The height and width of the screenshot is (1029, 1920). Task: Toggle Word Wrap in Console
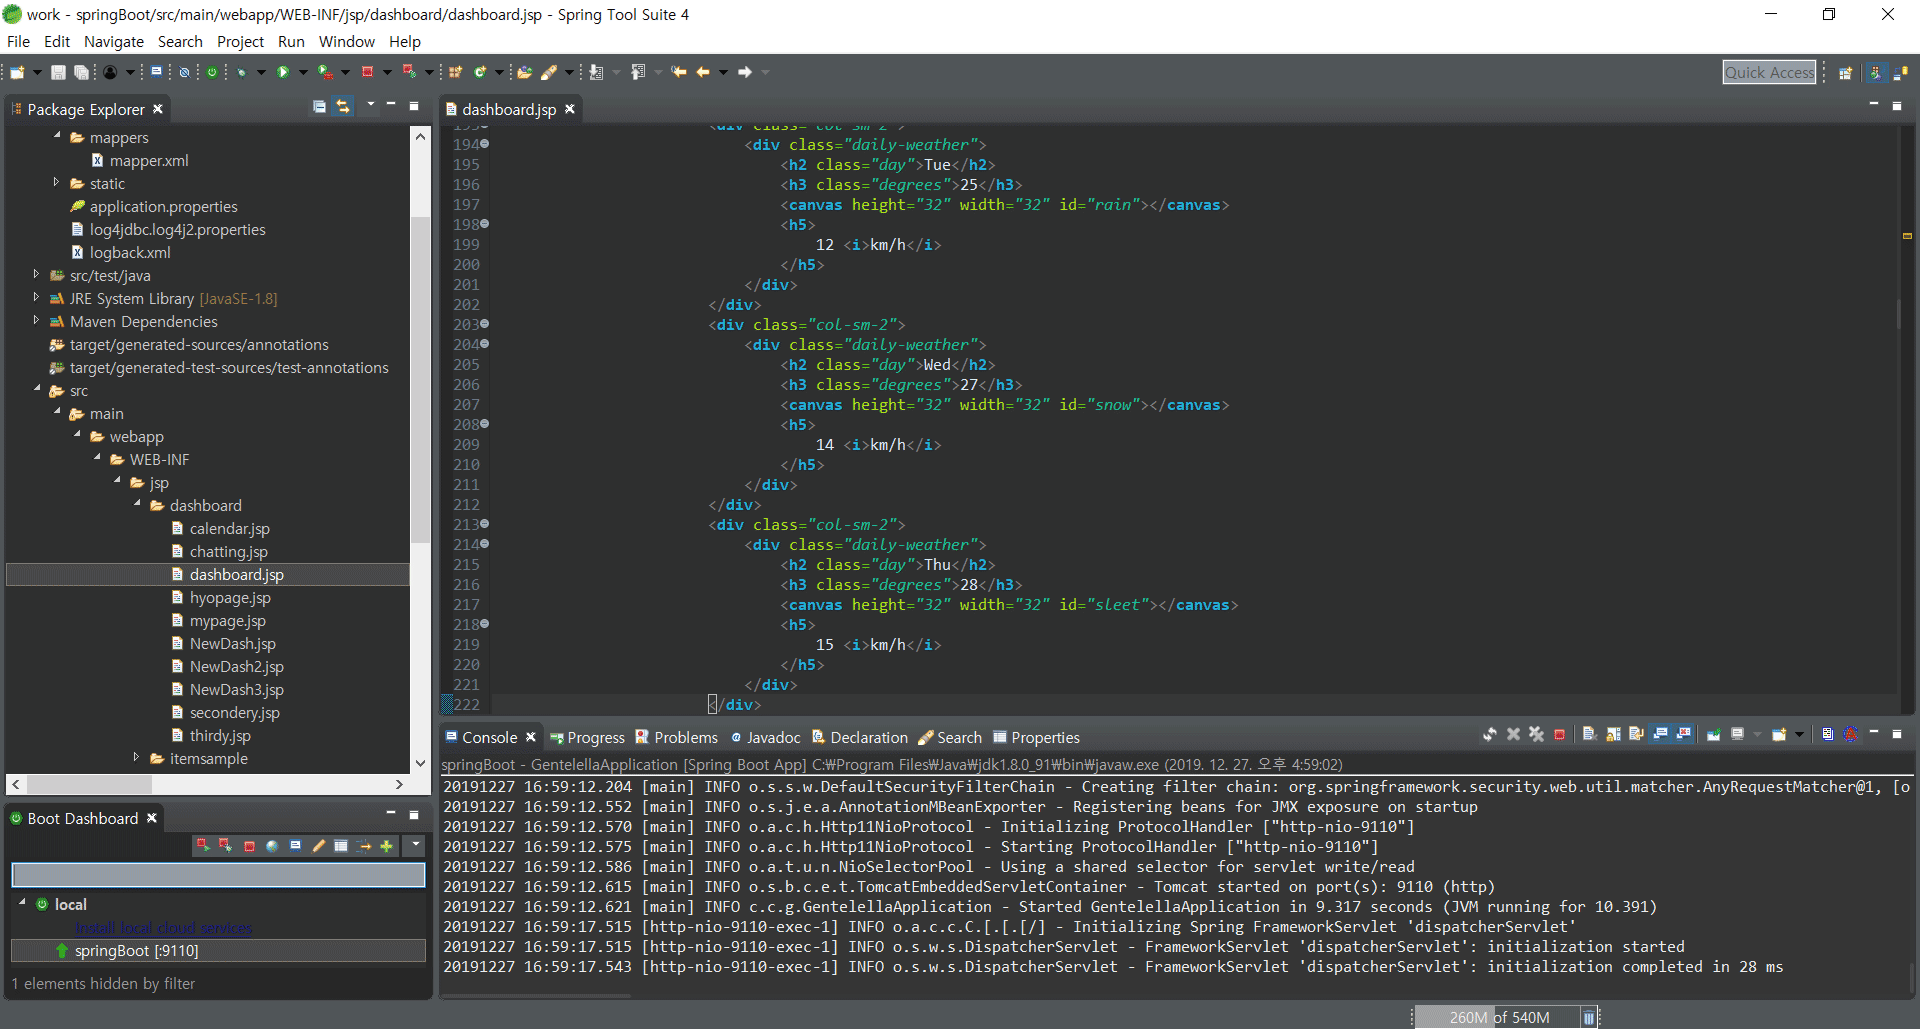pos(1636,735)
